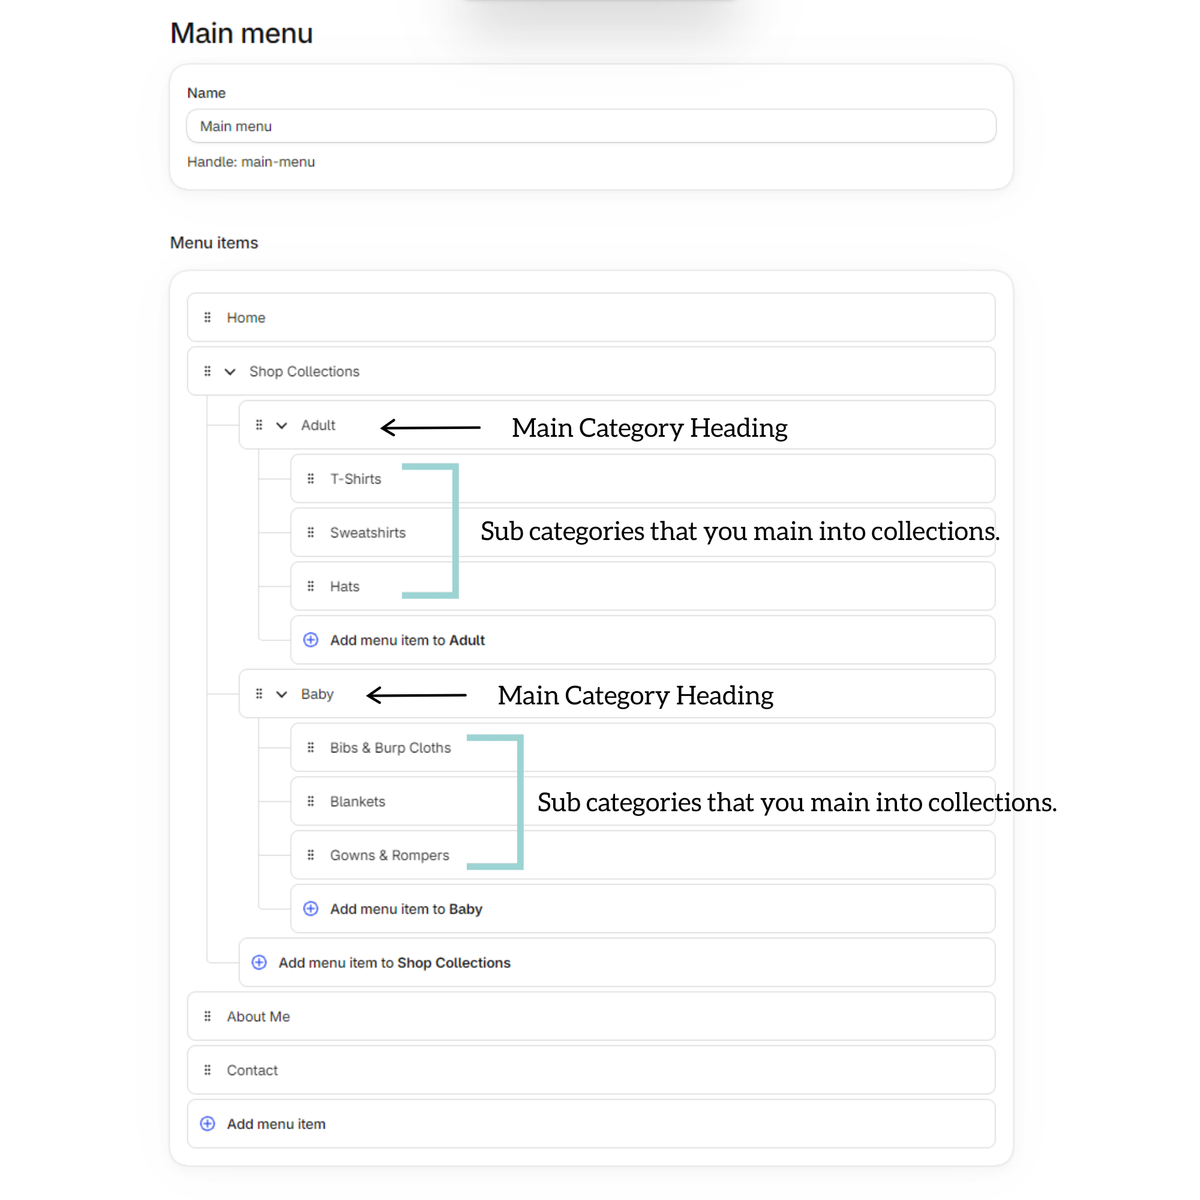Collapse the Shop Collections chevron
This screenshot has height=1200, width=1200.
pos(230,372)
